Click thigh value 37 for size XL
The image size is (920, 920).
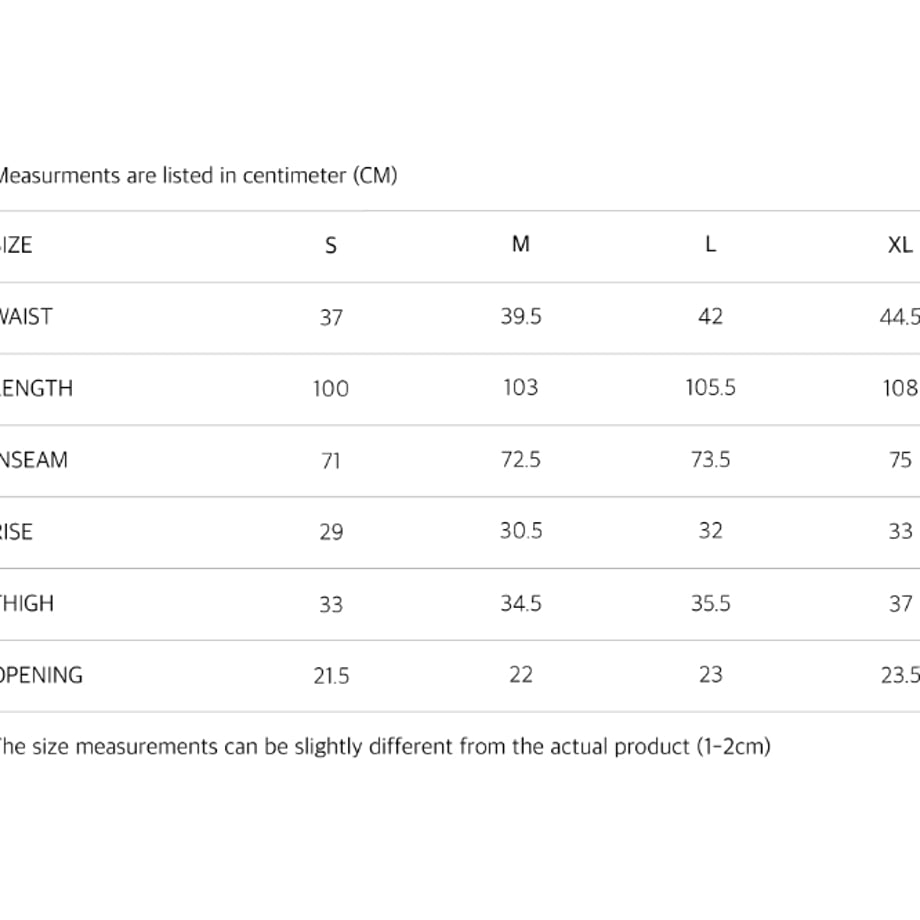(901, 604)
